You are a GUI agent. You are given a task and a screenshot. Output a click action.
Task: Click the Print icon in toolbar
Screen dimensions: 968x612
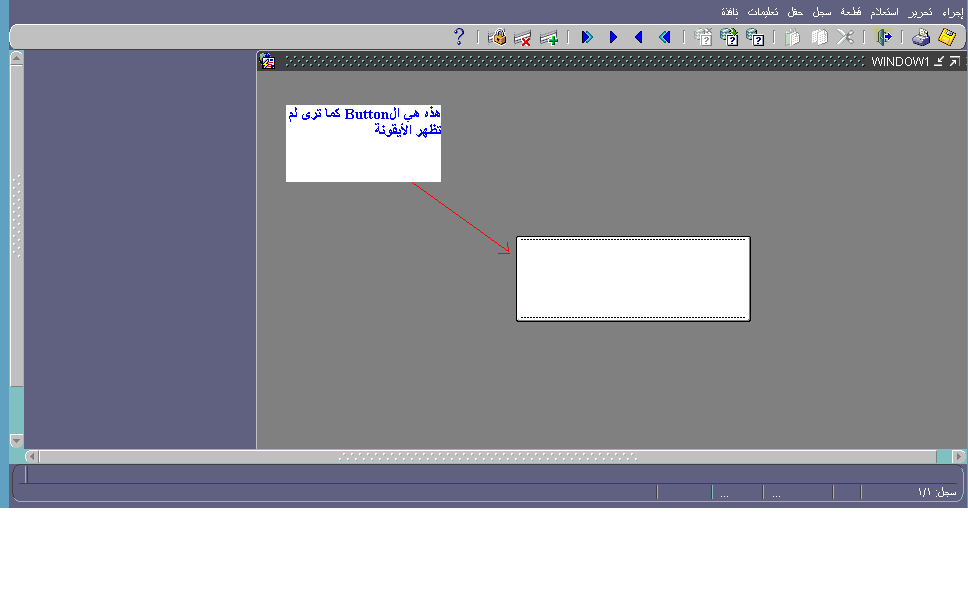pos(921,37)
